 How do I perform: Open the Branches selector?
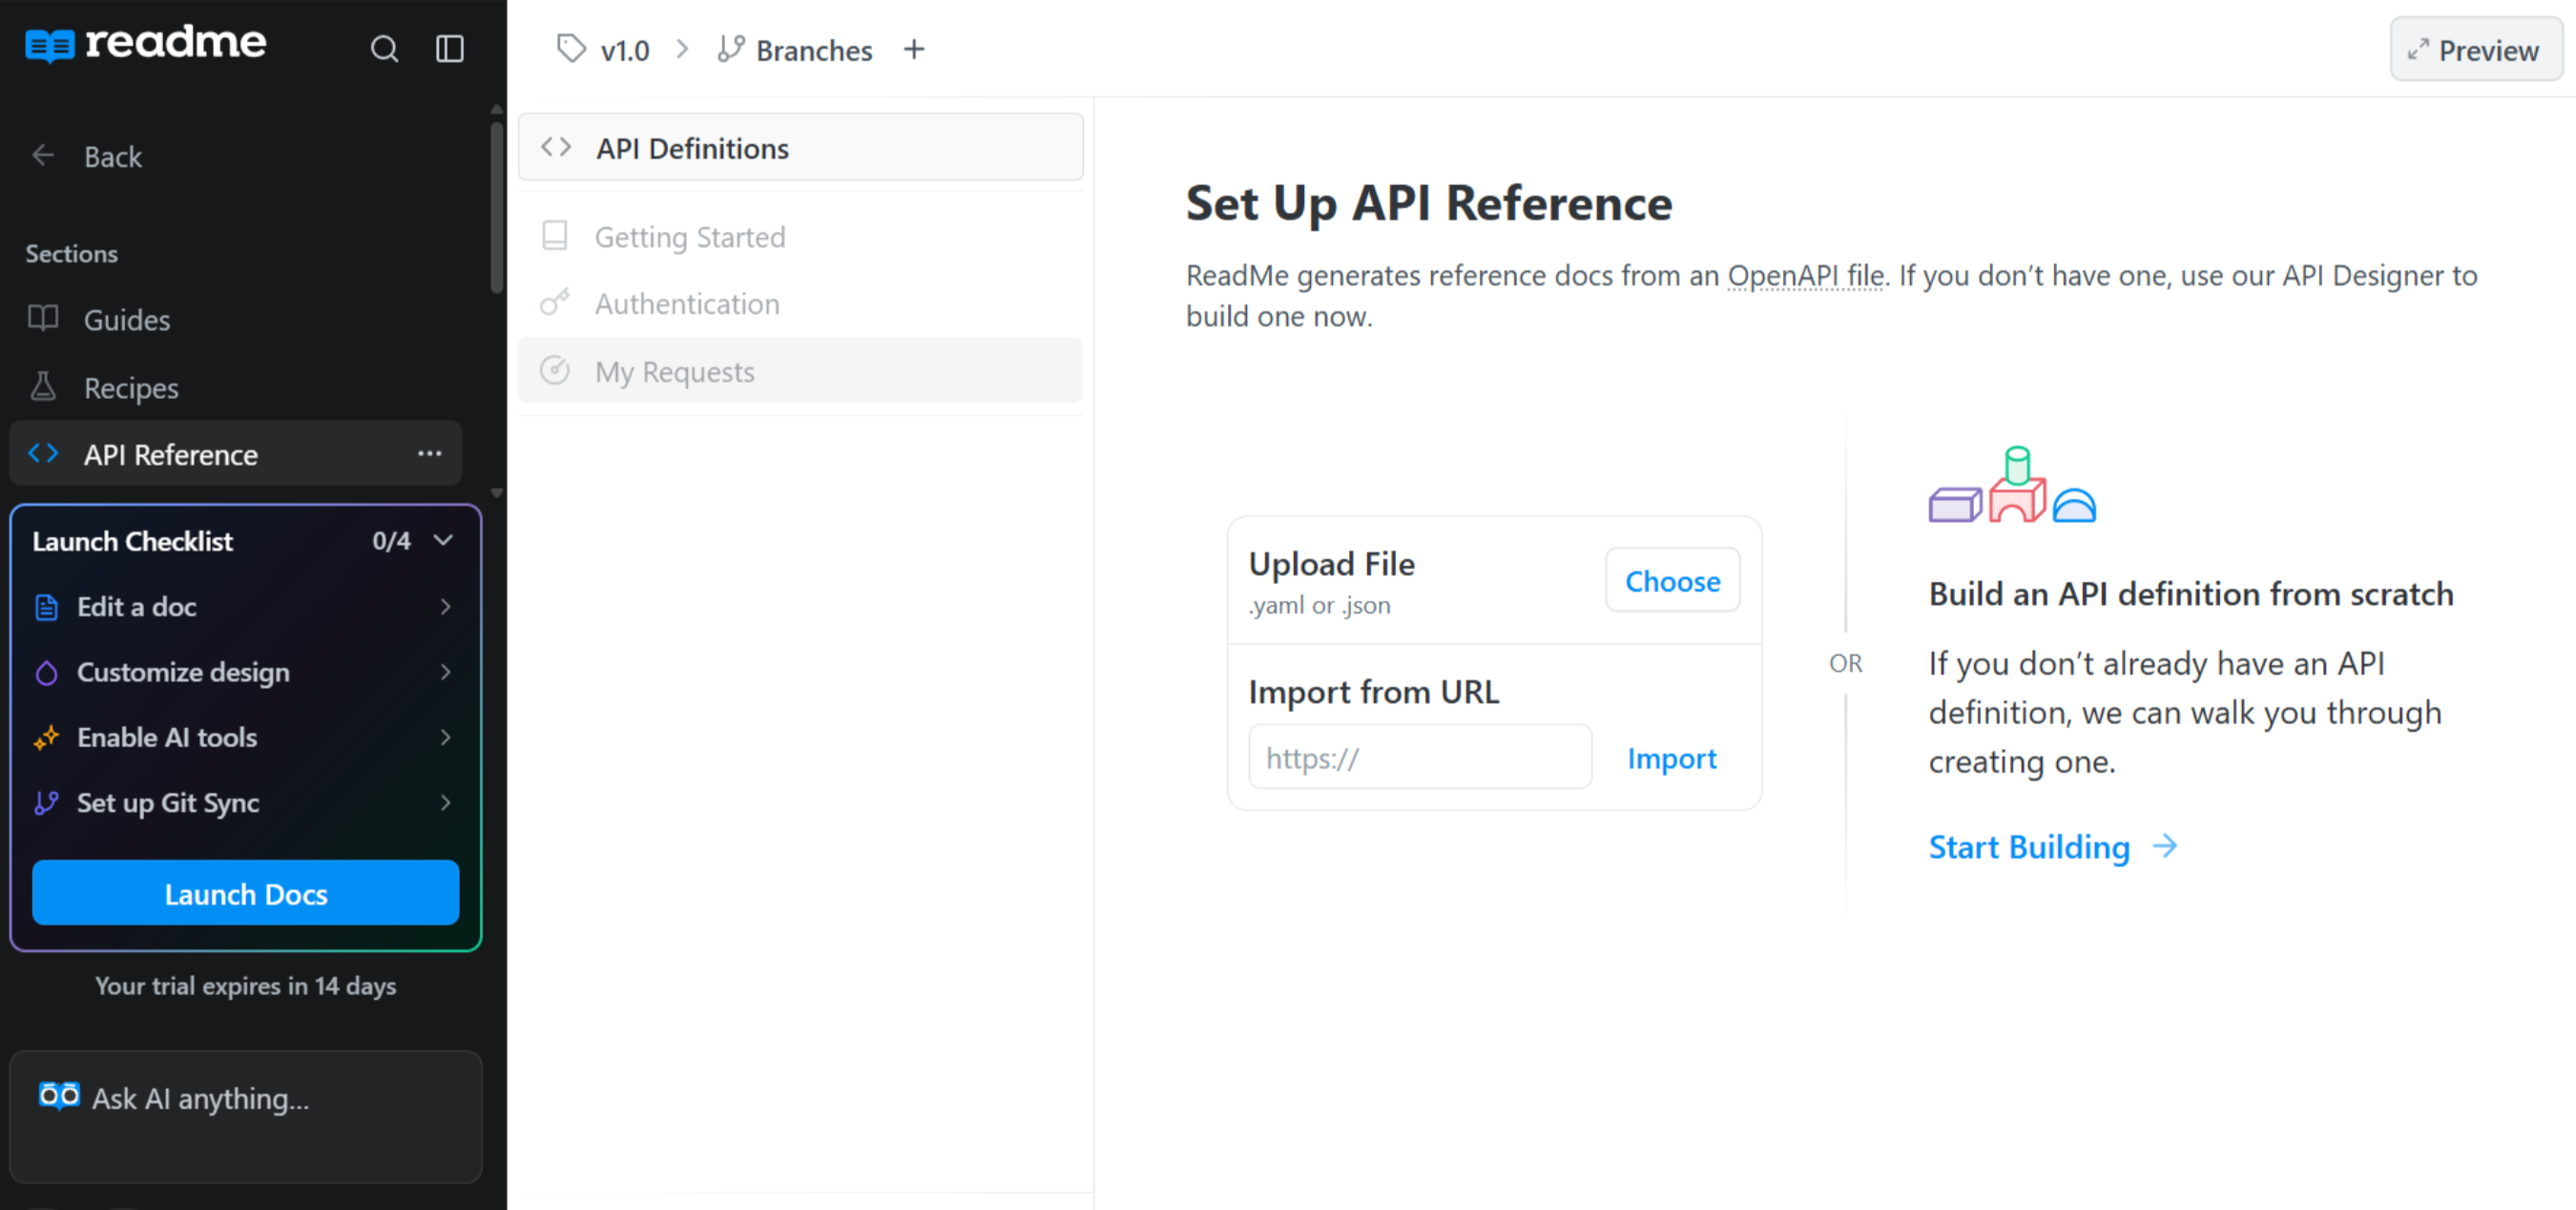[795, 50]
